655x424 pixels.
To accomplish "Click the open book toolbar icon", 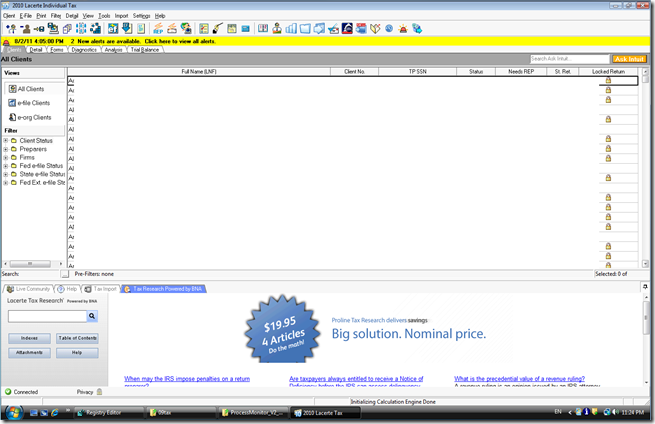I will 263,28.
